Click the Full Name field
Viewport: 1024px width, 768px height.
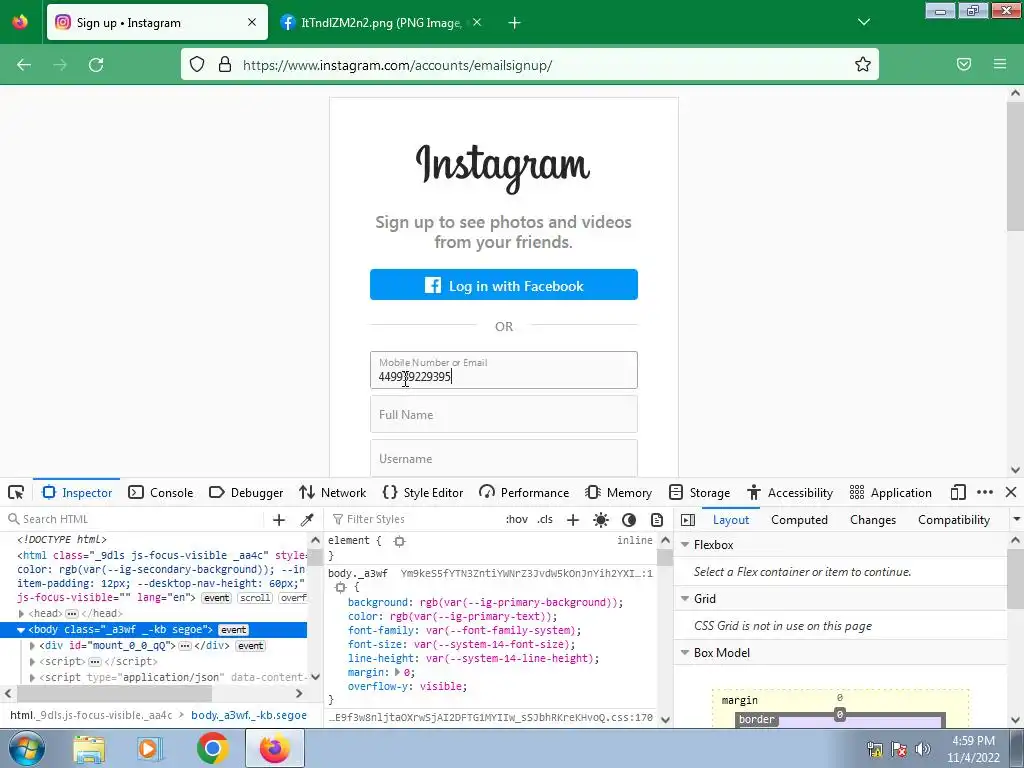[504, 414]
